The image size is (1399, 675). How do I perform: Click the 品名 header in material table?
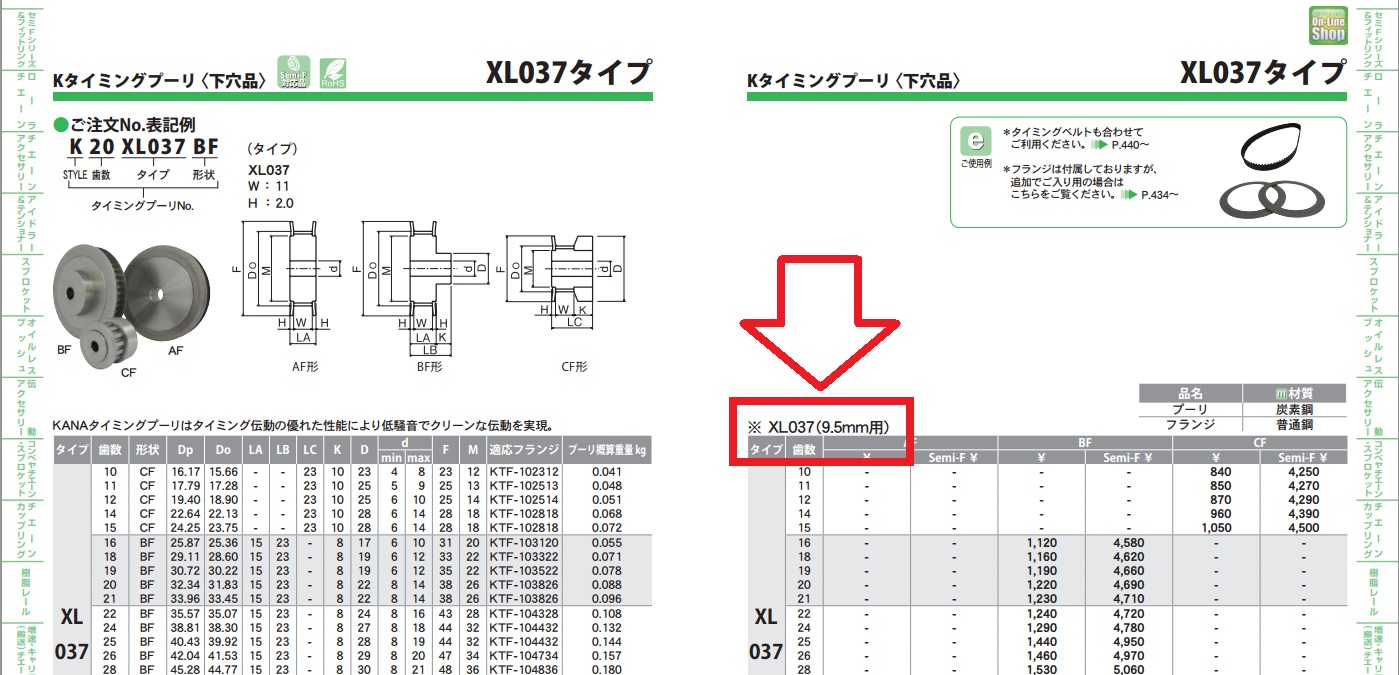[x=1190, y=393]
